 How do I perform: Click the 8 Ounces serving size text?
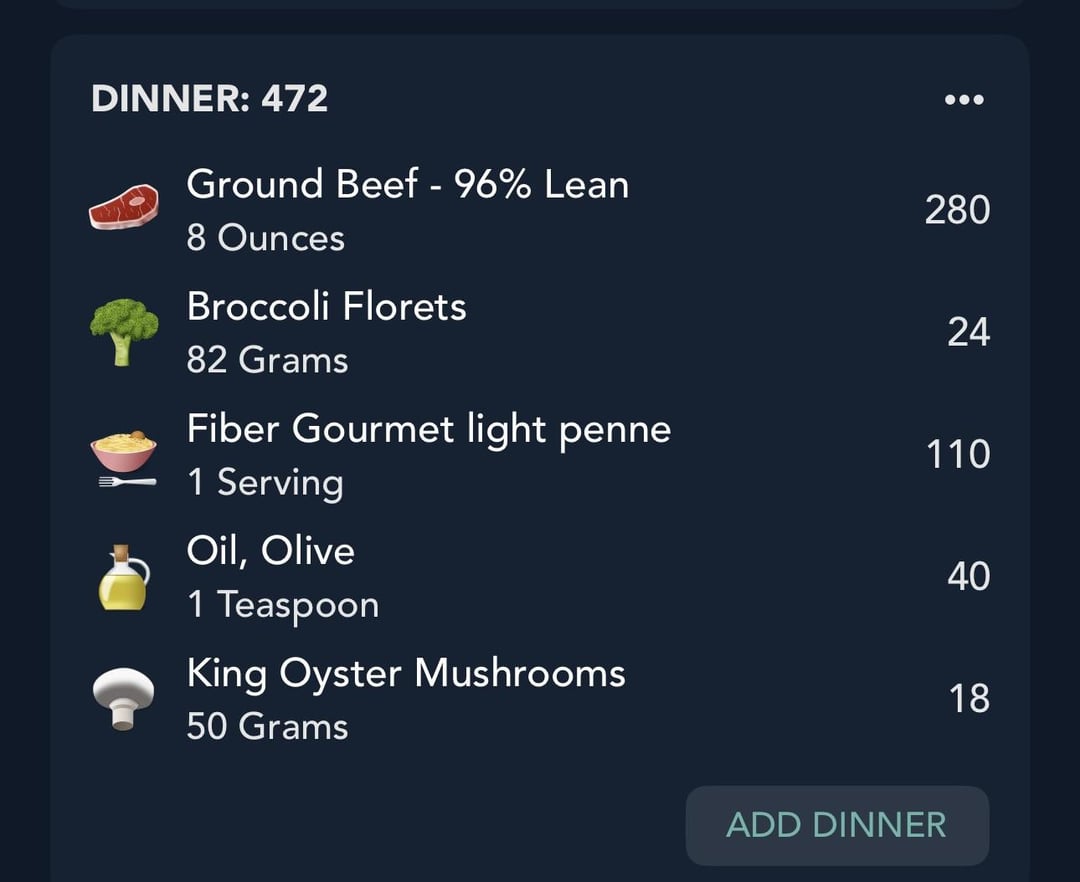[x=265, y=238]
